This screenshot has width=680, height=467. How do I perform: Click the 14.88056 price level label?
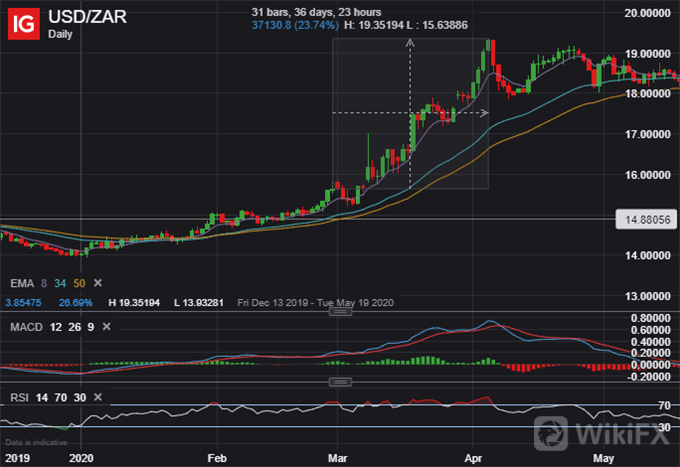pyautogui.click(x=644, y=217)
